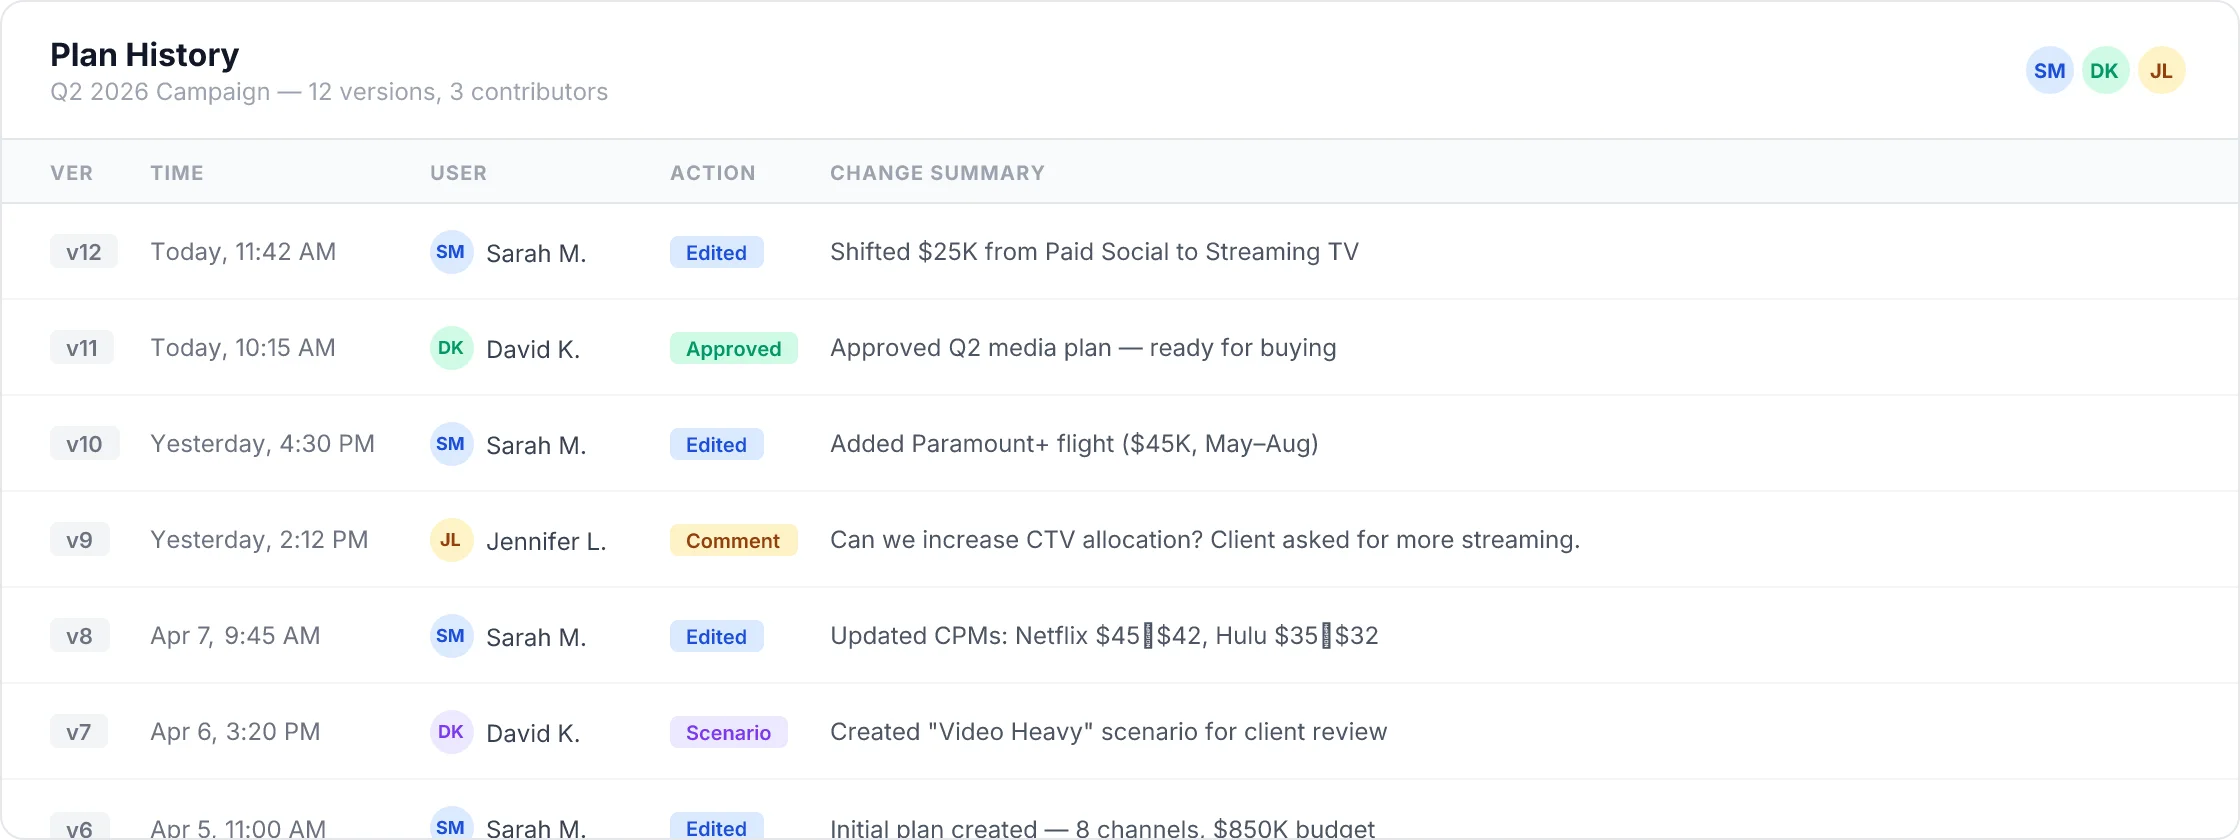Viewport: 2240px width, 840px height.
Task: Click the Approved status tag
Action: point(733,348)
